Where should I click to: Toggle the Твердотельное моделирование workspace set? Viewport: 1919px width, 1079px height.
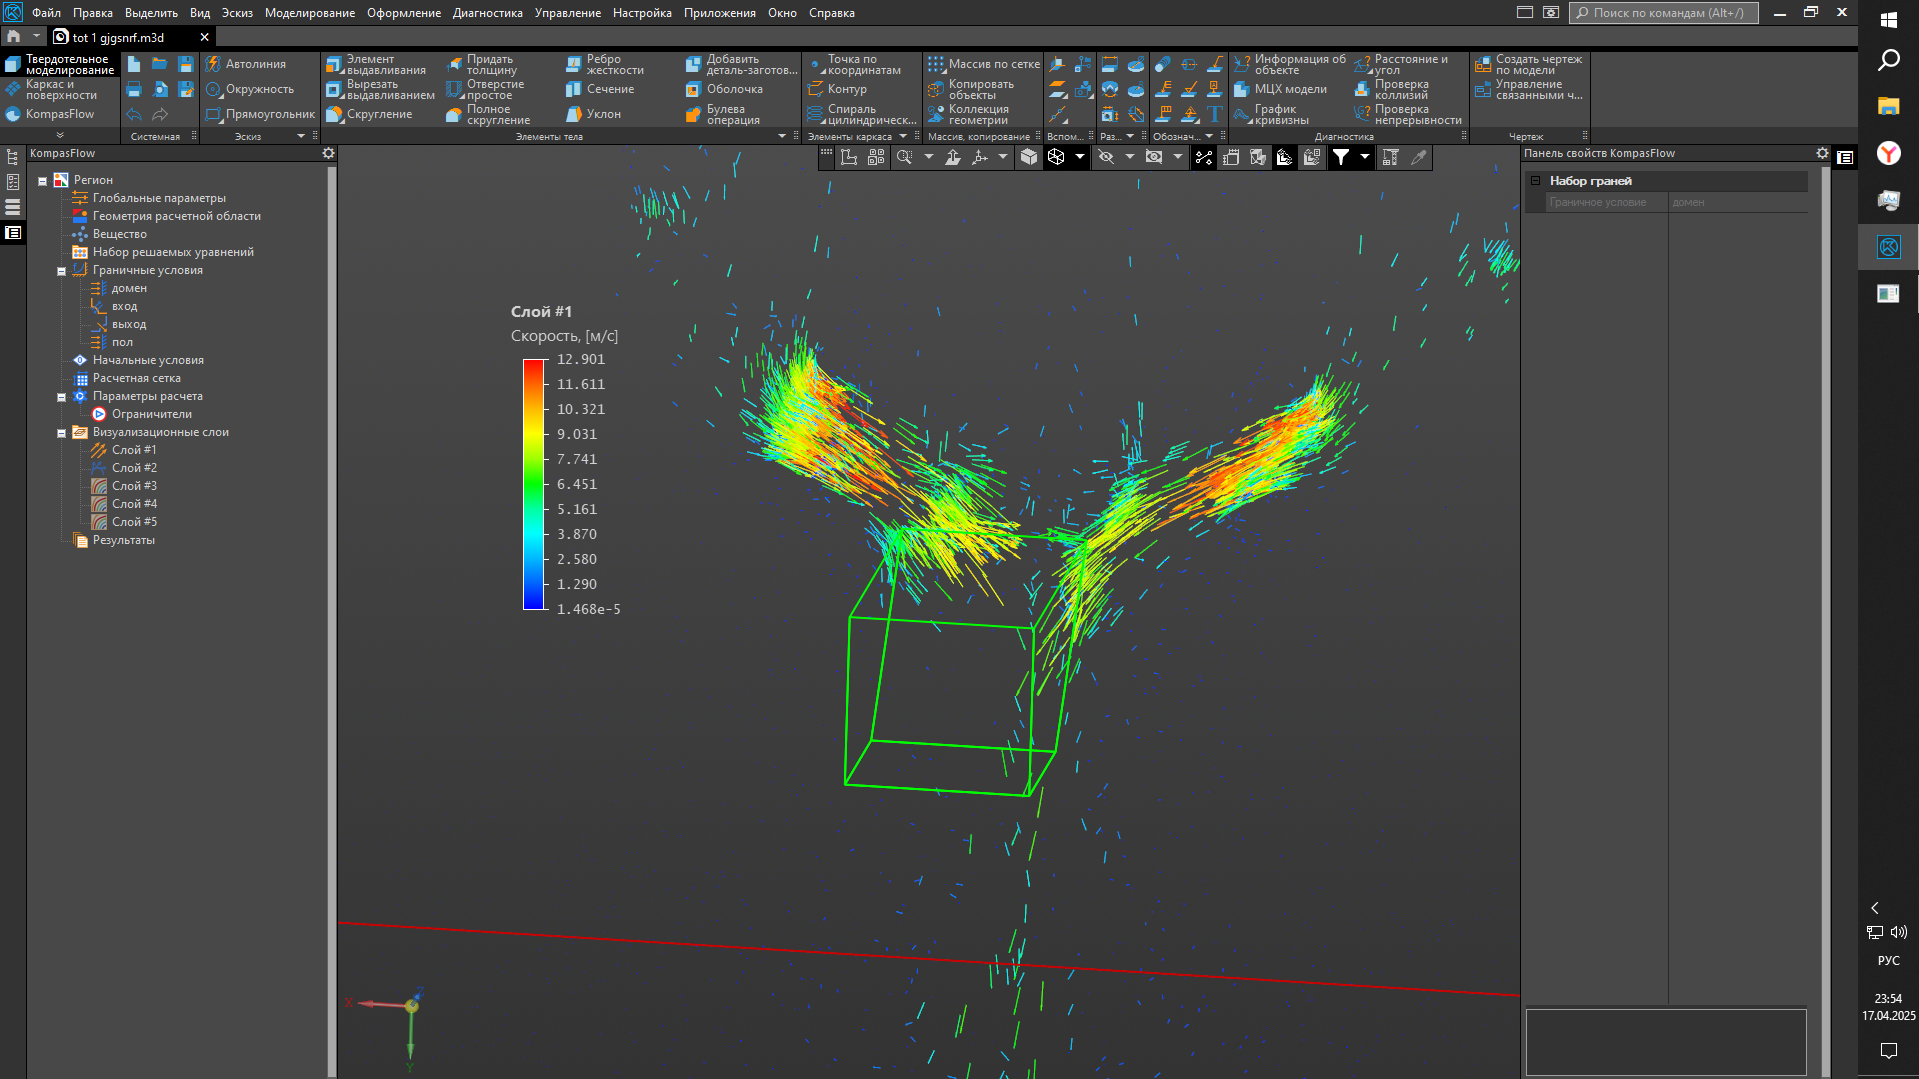click(60, 65)
